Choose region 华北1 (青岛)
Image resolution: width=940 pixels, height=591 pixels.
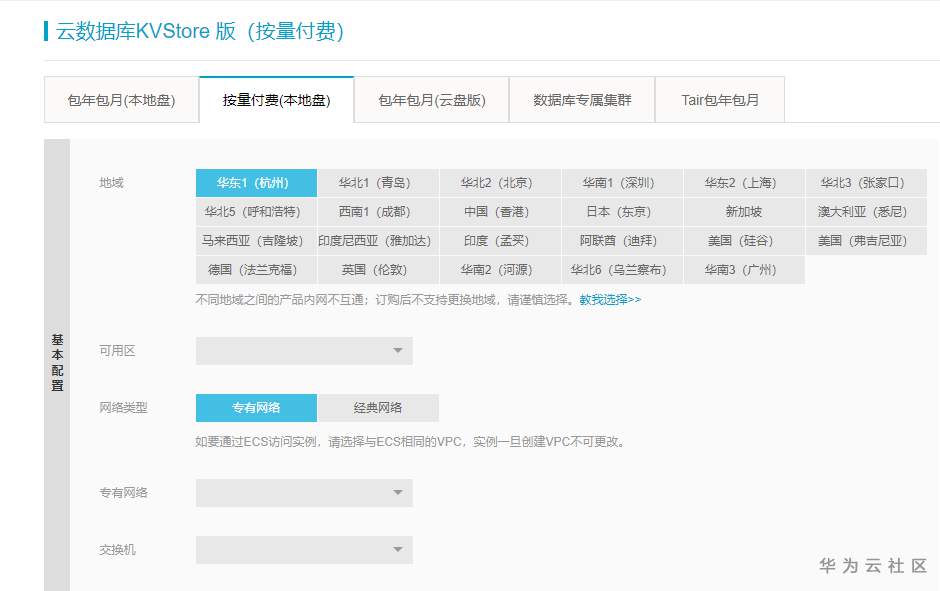pyautogui.click(x=378, y=183)
